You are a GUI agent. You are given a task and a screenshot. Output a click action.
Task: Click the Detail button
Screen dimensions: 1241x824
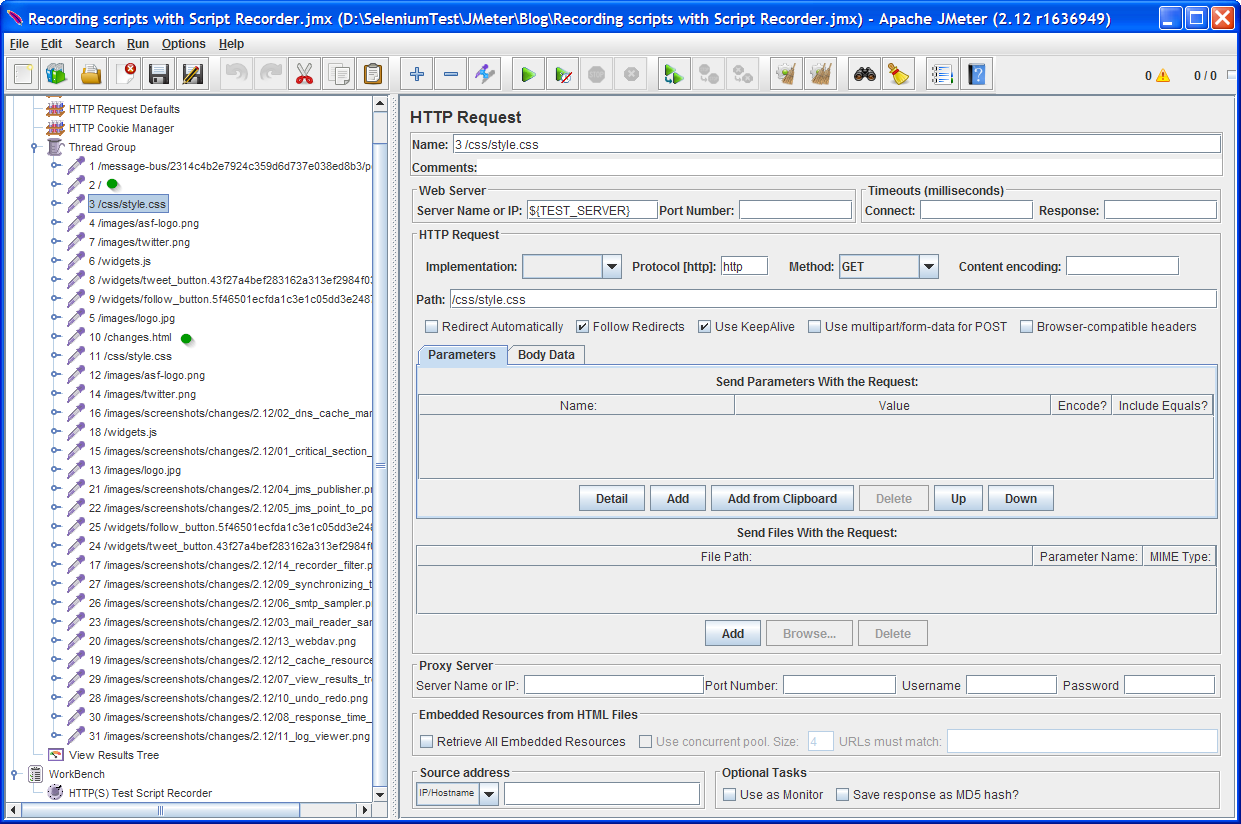[x=612, y=499]
